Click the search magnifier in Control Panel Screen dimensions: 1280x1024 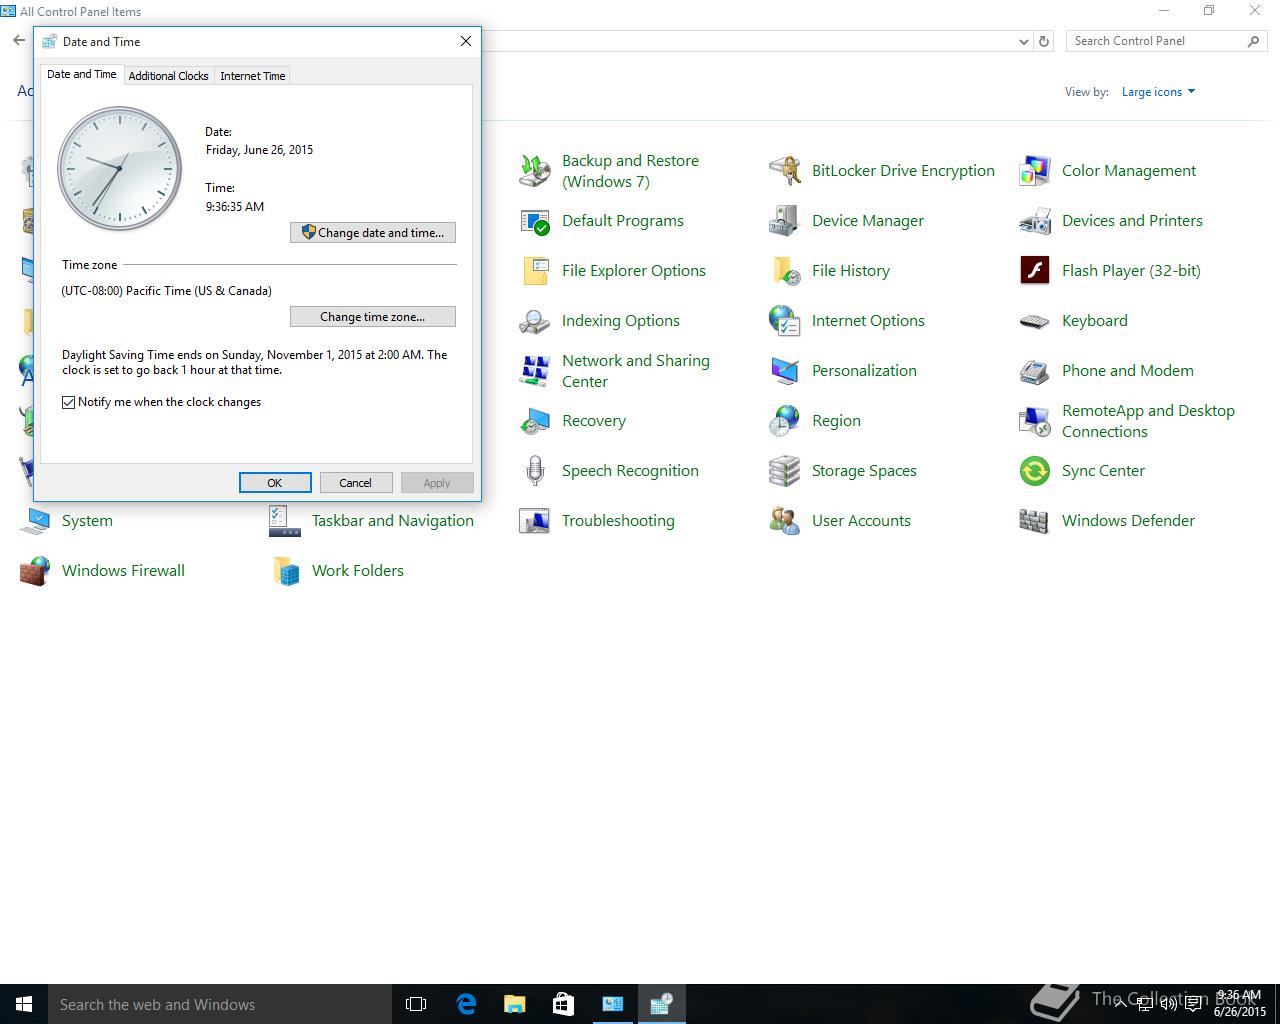[1253, 41]
